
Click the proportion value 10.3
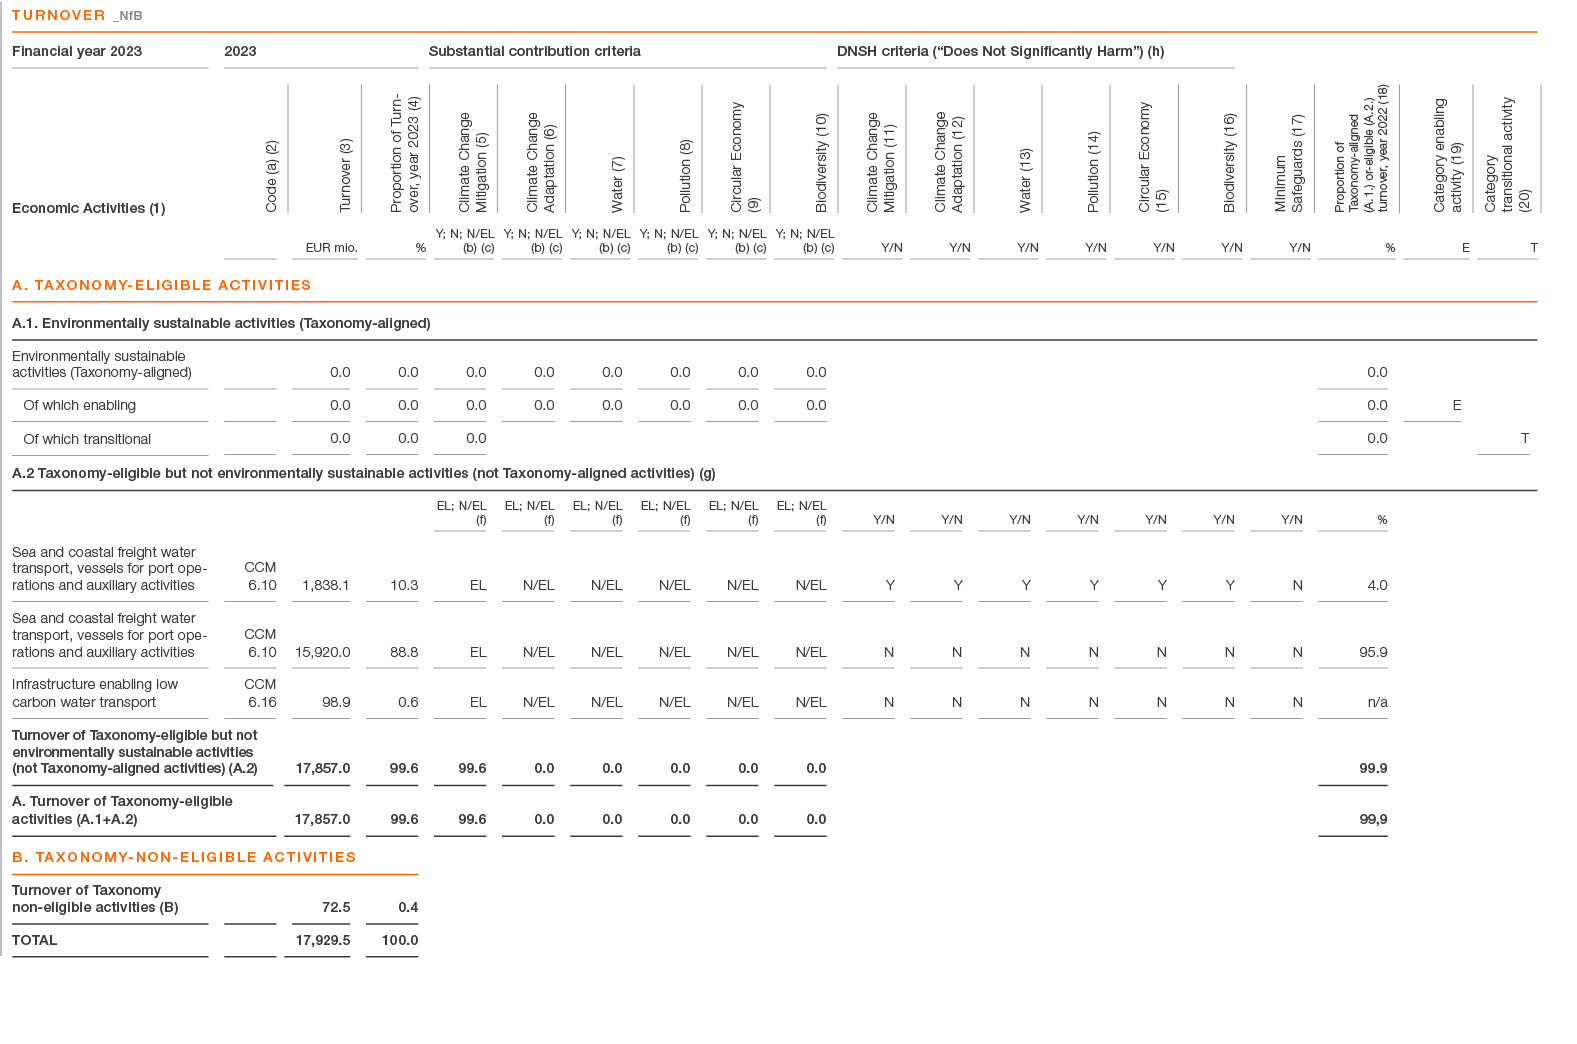tap(404, 585)
